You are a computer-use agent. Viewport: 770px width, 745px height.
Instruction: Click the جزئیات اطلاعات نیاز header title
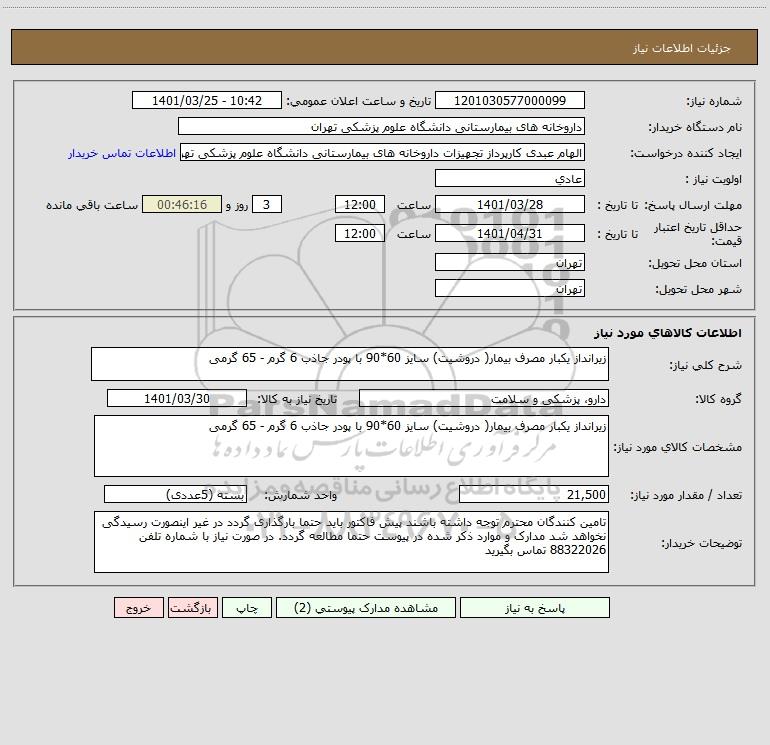tap(682, 48)
